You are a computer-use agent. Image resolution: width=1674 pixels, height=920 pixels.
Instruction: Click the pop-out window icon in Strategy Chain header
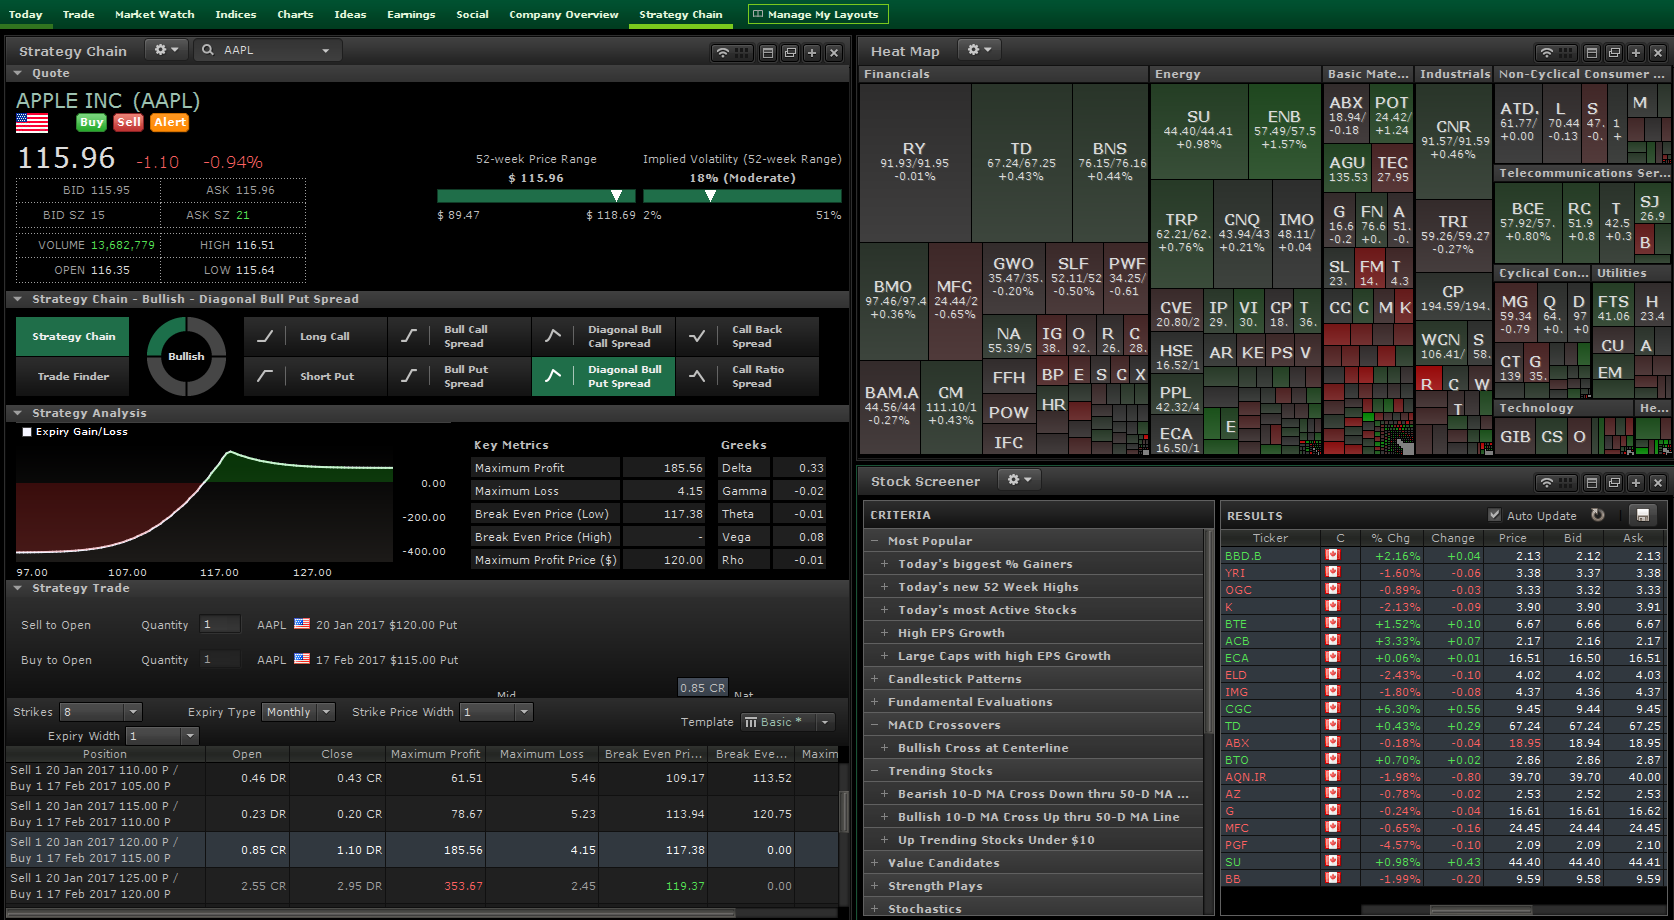pyautogui.click(x=790, y=52)
